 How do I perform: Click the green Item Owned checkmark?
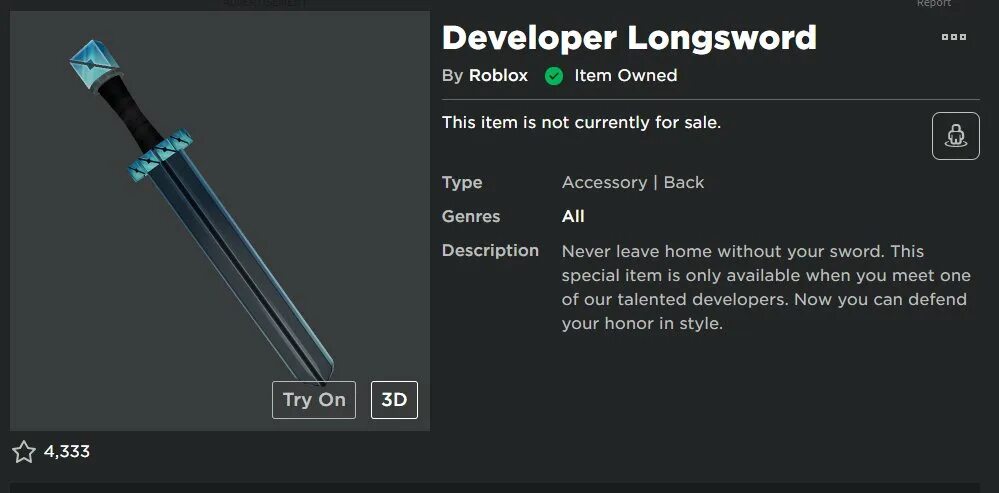pyautogui.click(x=554, y=76)
